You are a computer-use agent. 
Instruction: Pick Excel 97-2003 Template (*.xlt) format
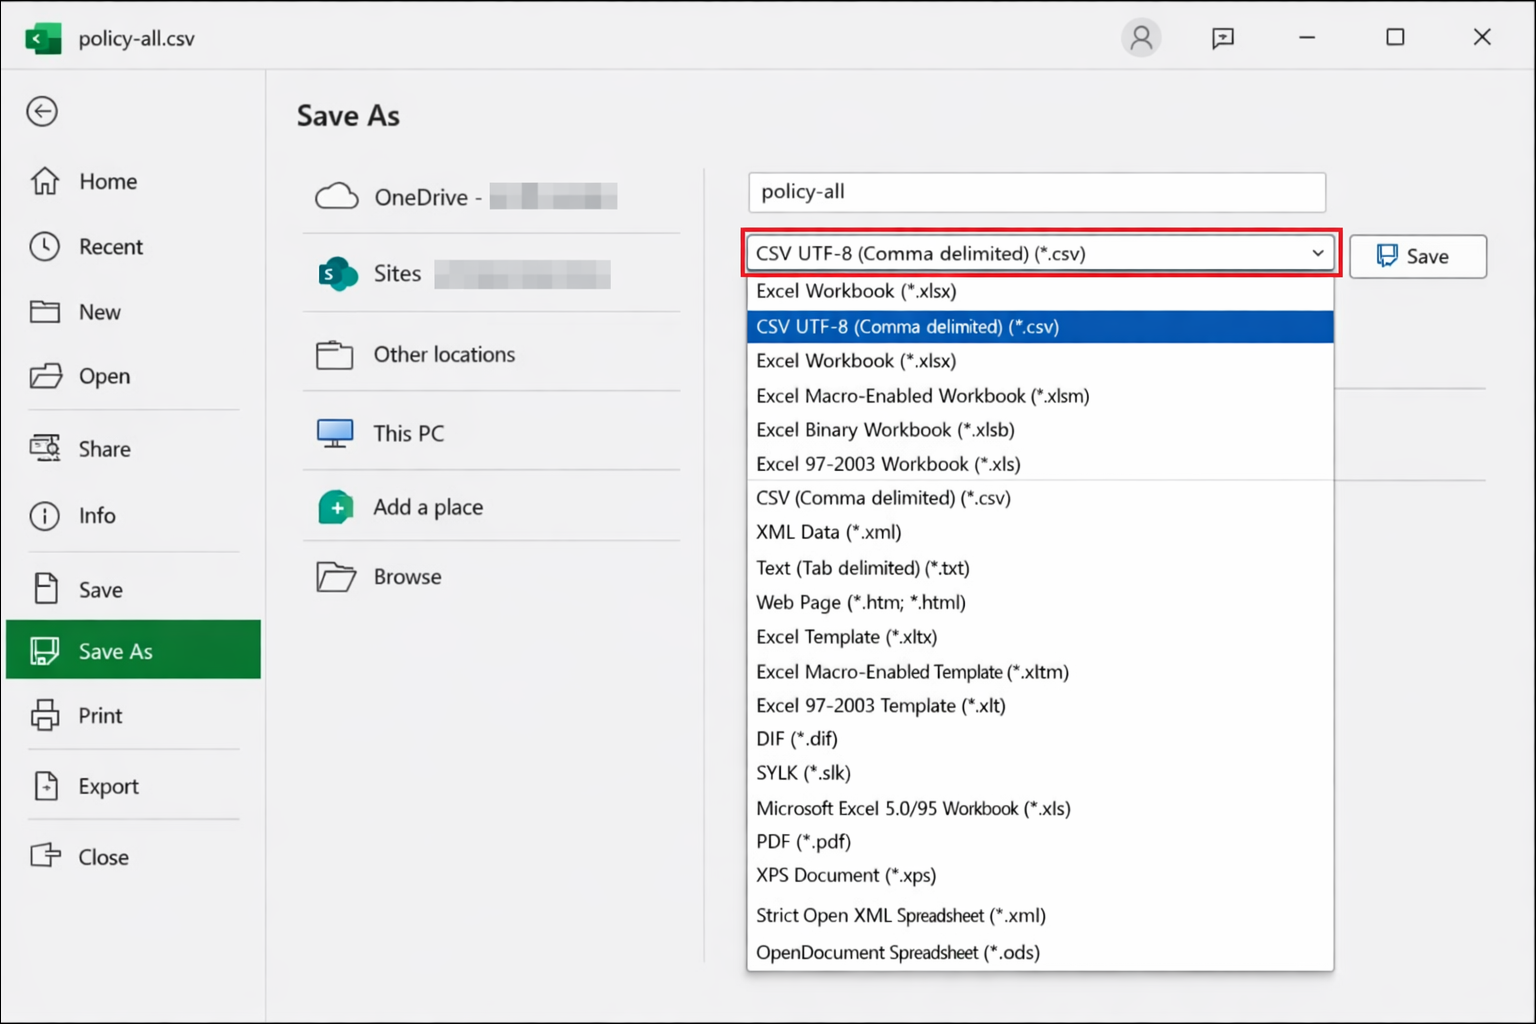1040,706
